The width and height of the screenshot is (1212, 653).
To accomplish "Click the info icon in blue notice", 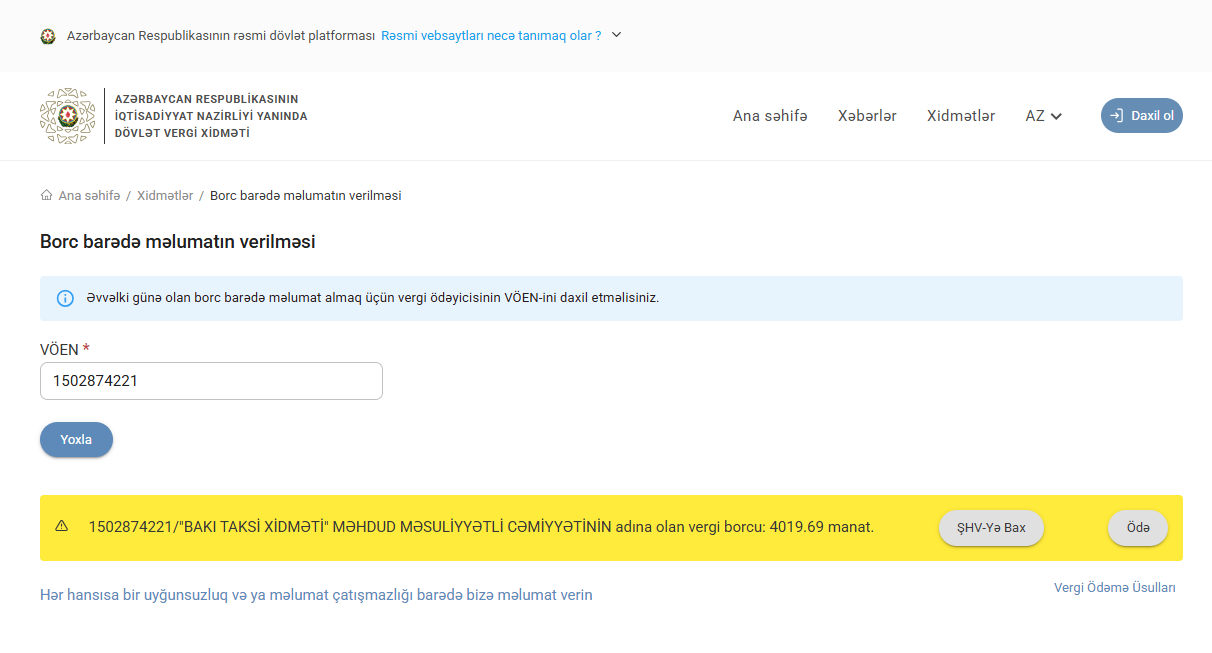I will point(65,298).
